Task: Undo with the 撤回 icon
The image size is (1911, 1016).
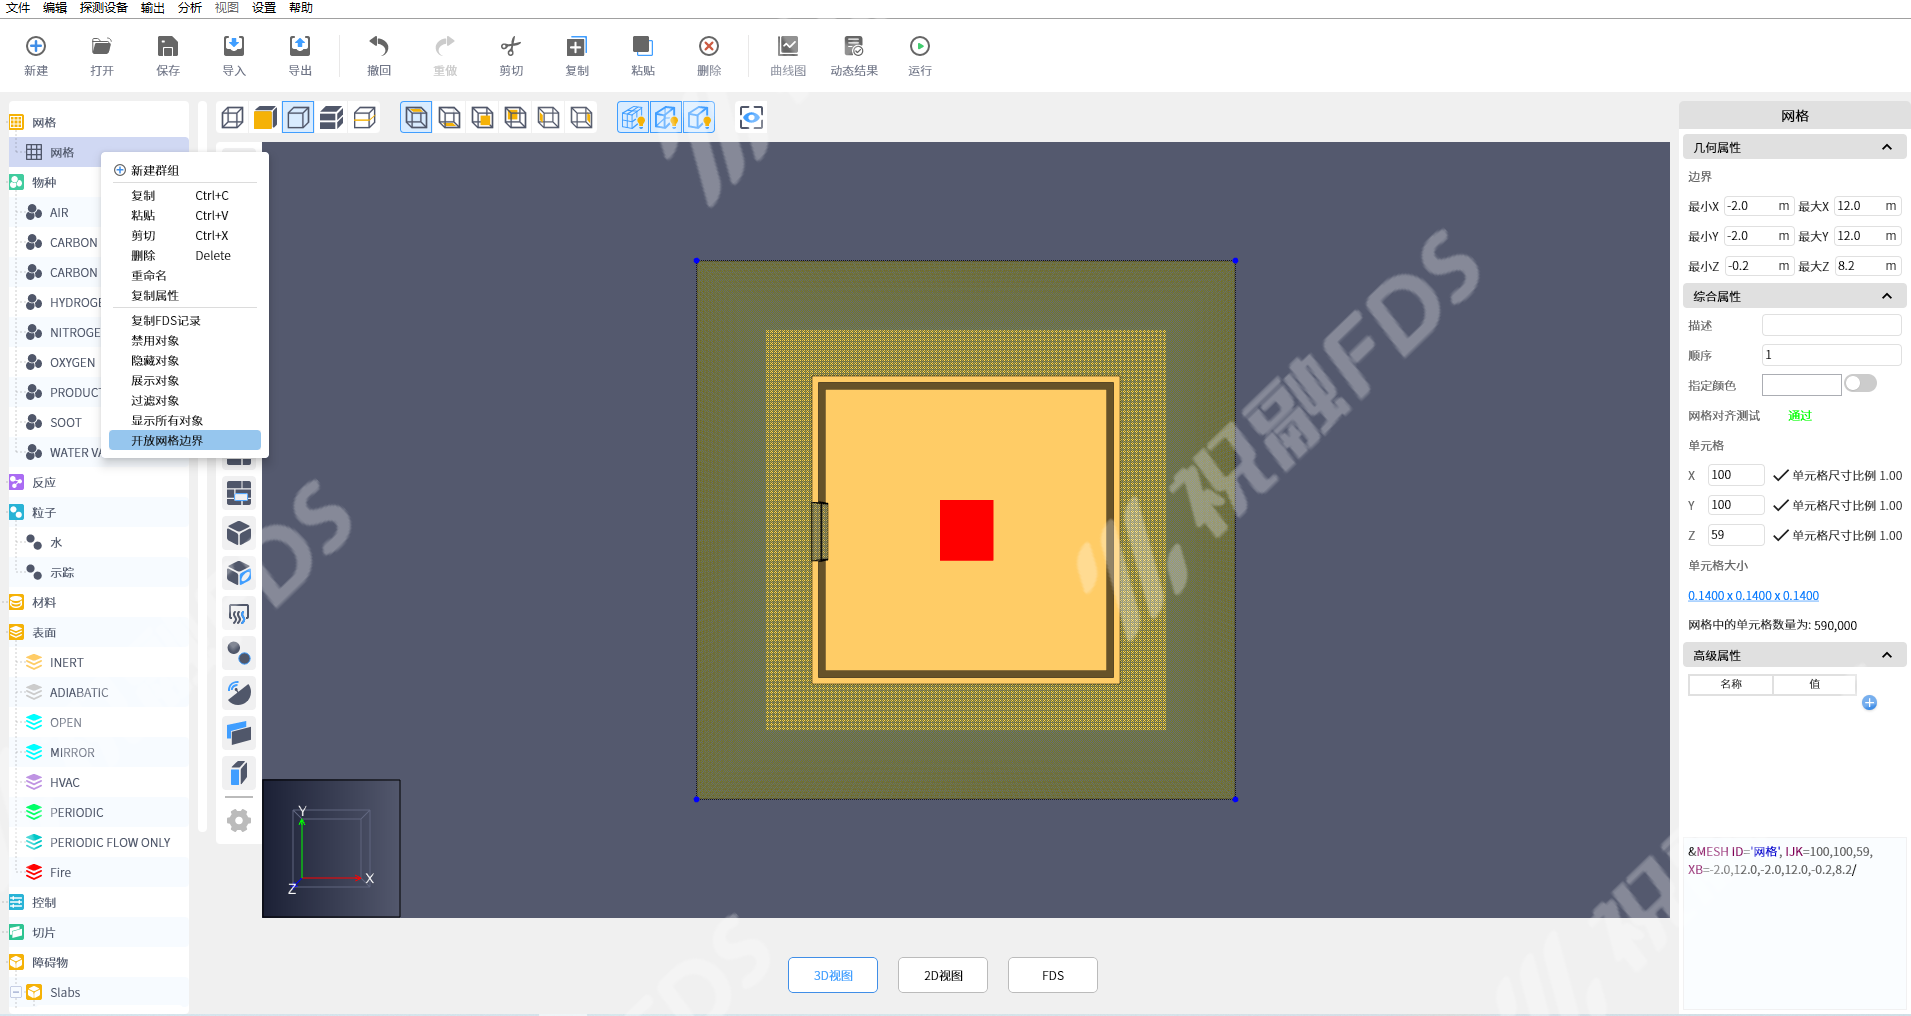Action: click(x=379, y=46)
